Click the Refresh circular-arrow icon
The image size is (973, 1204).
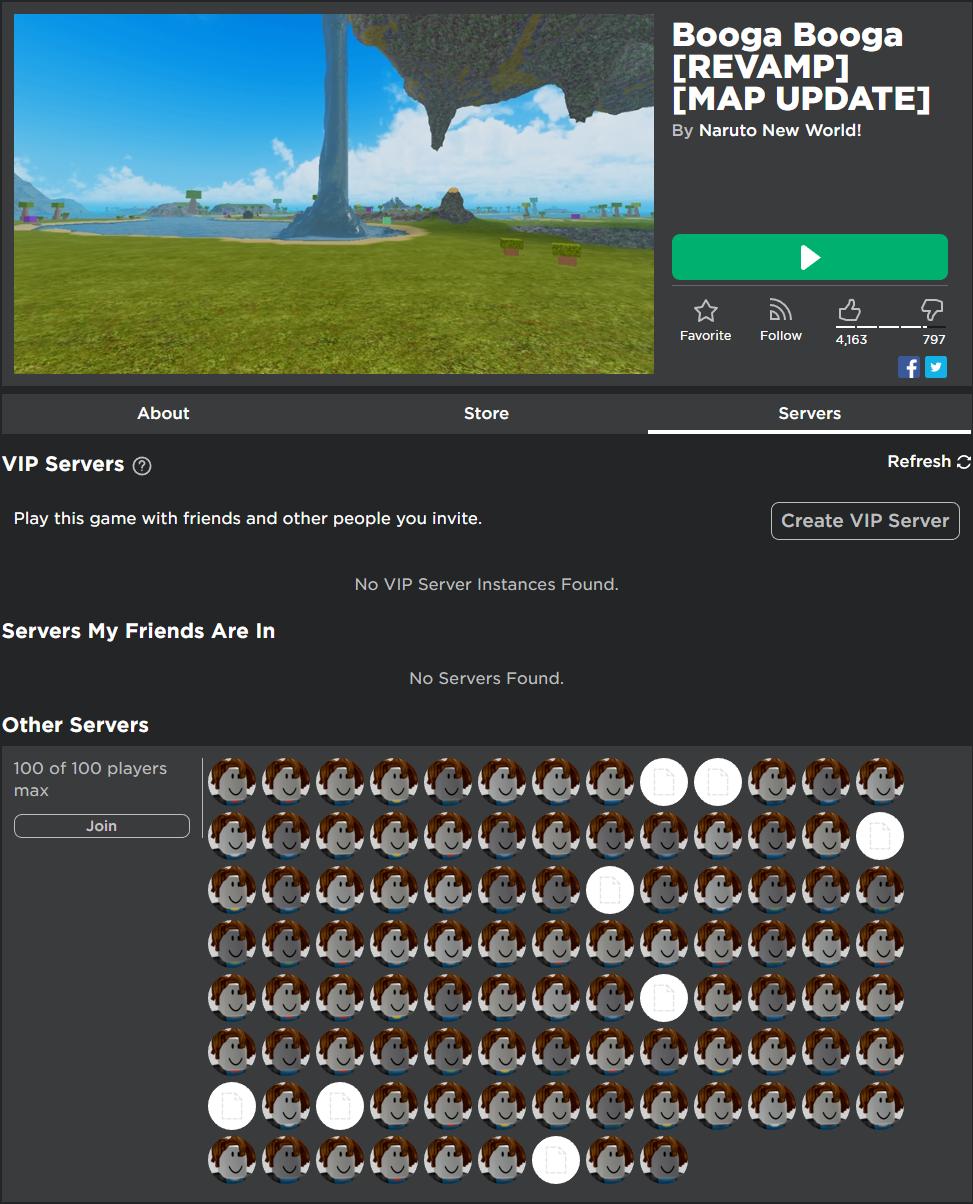point(964,462)
